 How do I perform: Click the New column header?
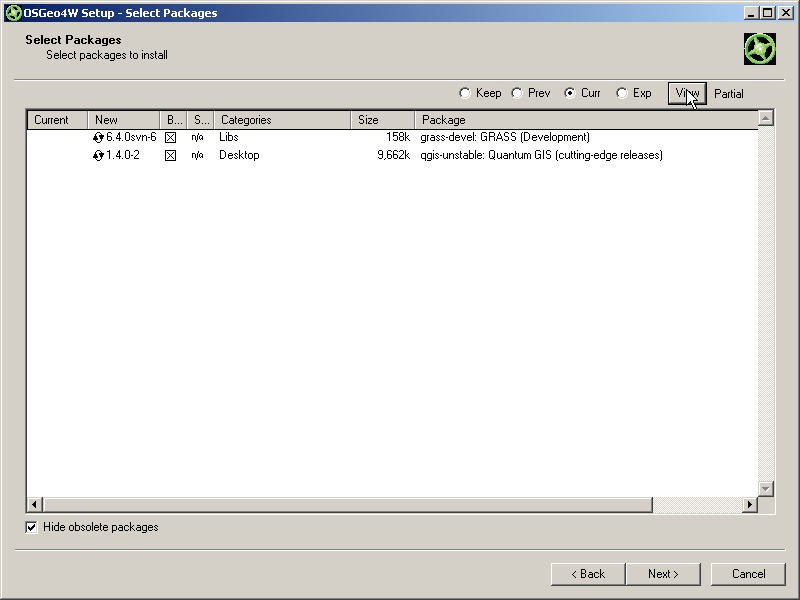click(123, 120)
